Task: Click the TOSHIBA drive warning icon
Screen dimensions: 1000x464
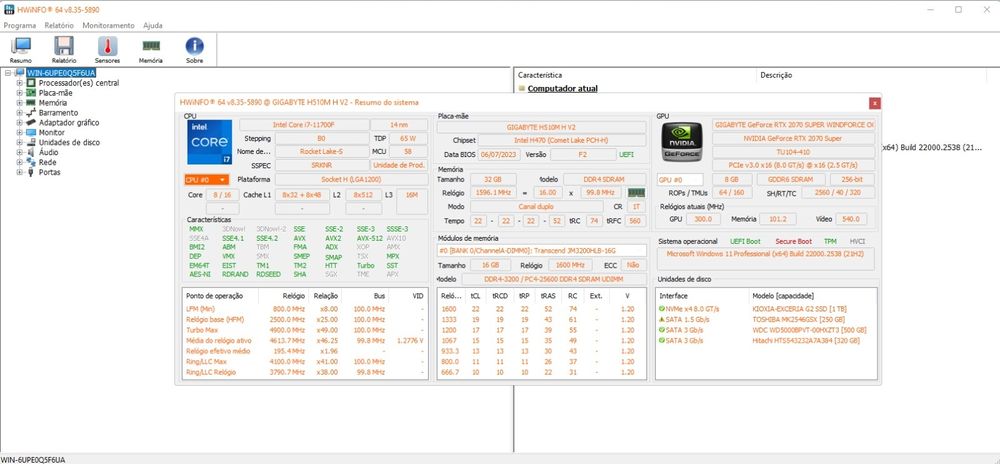Action: coord(662,319)
